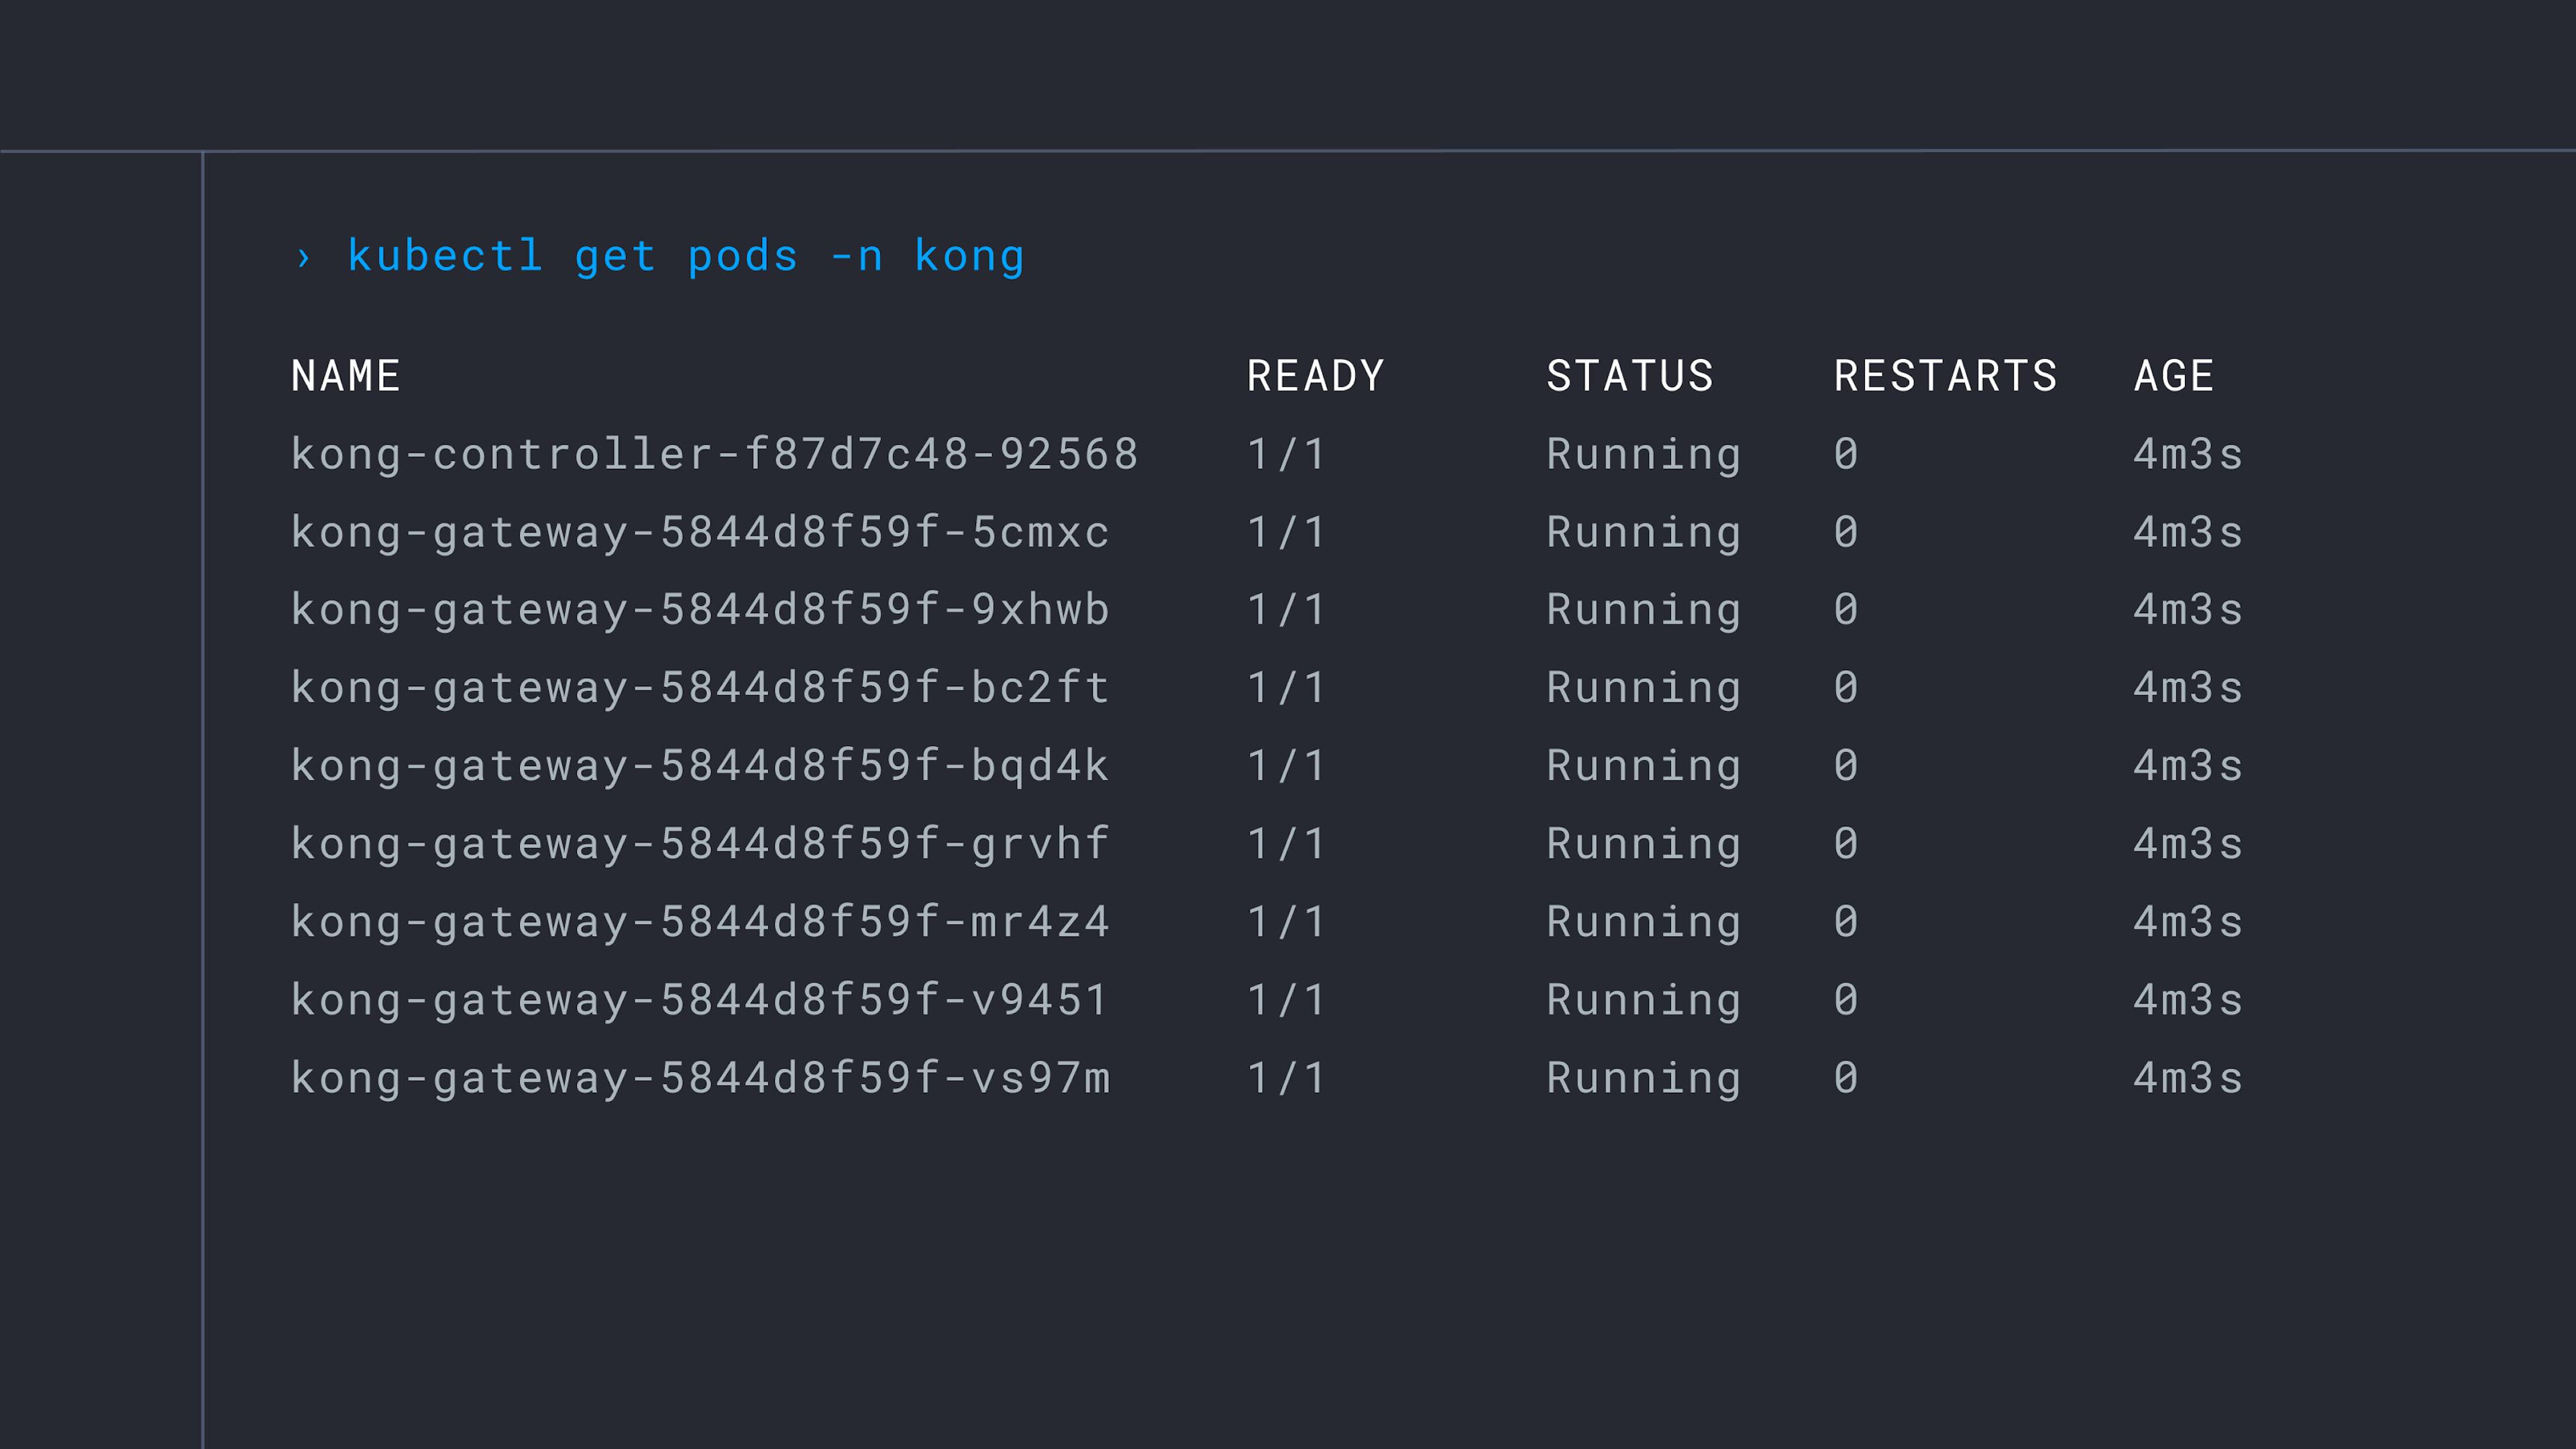Click Running status of kong-controller pod
2576x1449 pixels.
1643,454
